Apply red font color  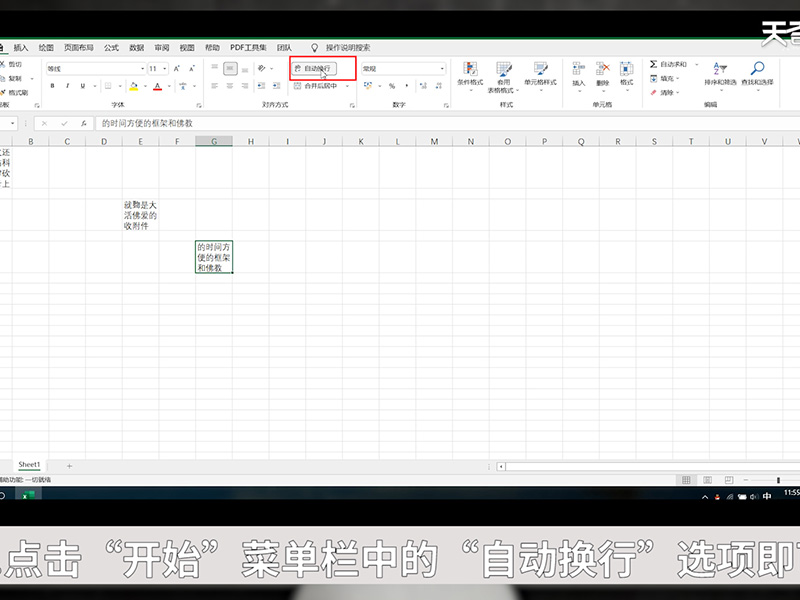click(x=158, y=86)
